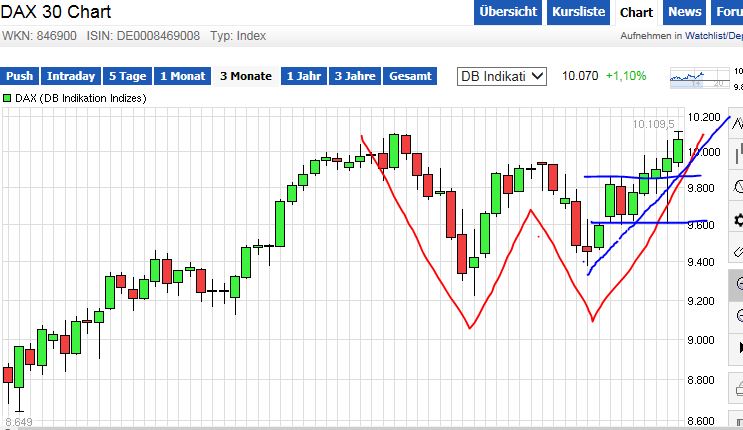Open the mini intraday chart thumbnail
The width and height of the screenshot is (743, 430).
[700, 78]
